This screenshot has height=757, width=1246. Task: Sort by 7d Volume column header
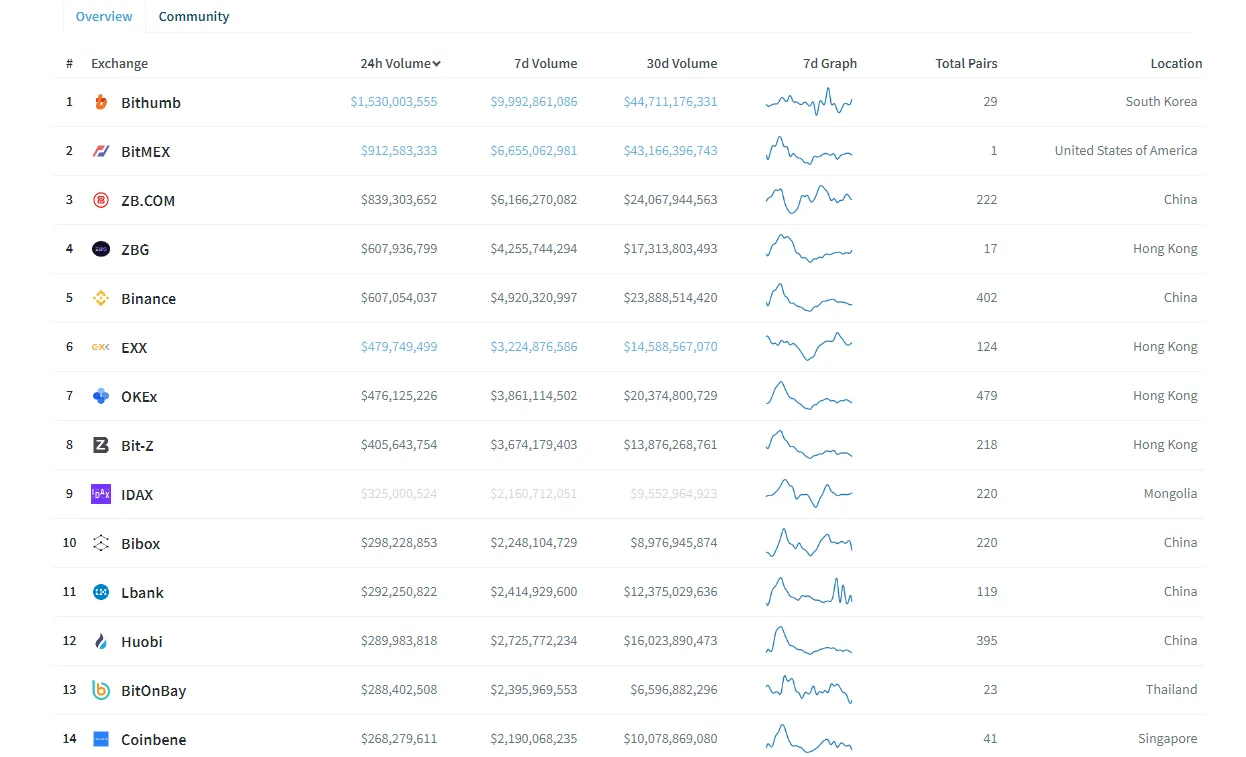coord(546,63)
